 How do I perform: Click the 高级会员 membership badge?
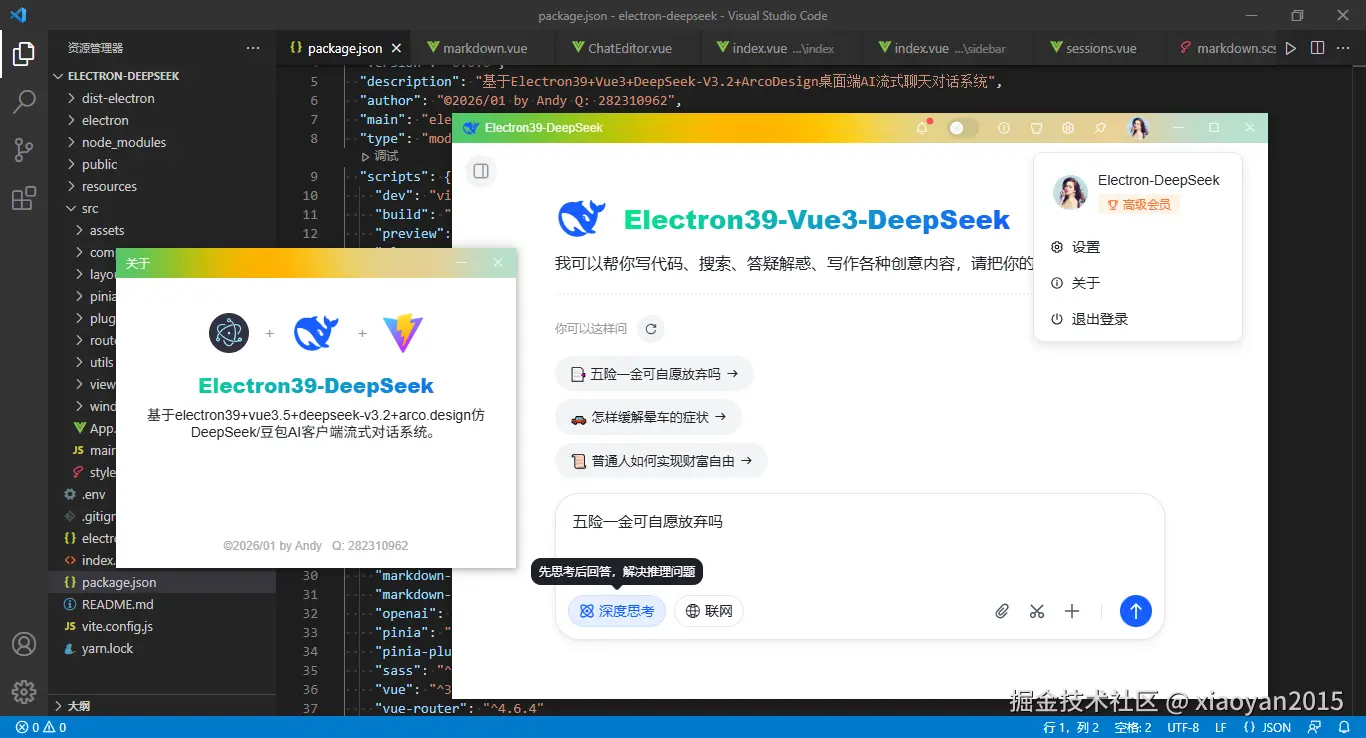point(1139,204)
